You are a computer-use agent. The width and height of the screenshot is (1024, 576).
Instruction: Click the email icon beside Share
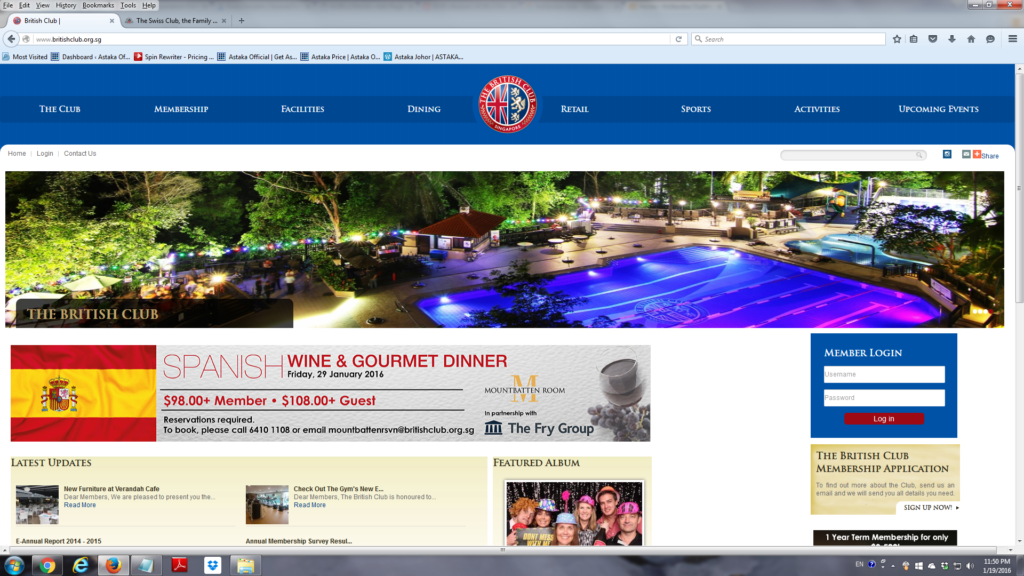(966, 154)
